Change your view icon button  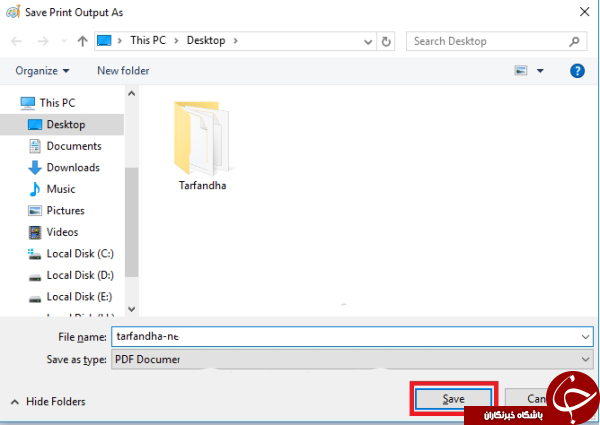(521, 70)
